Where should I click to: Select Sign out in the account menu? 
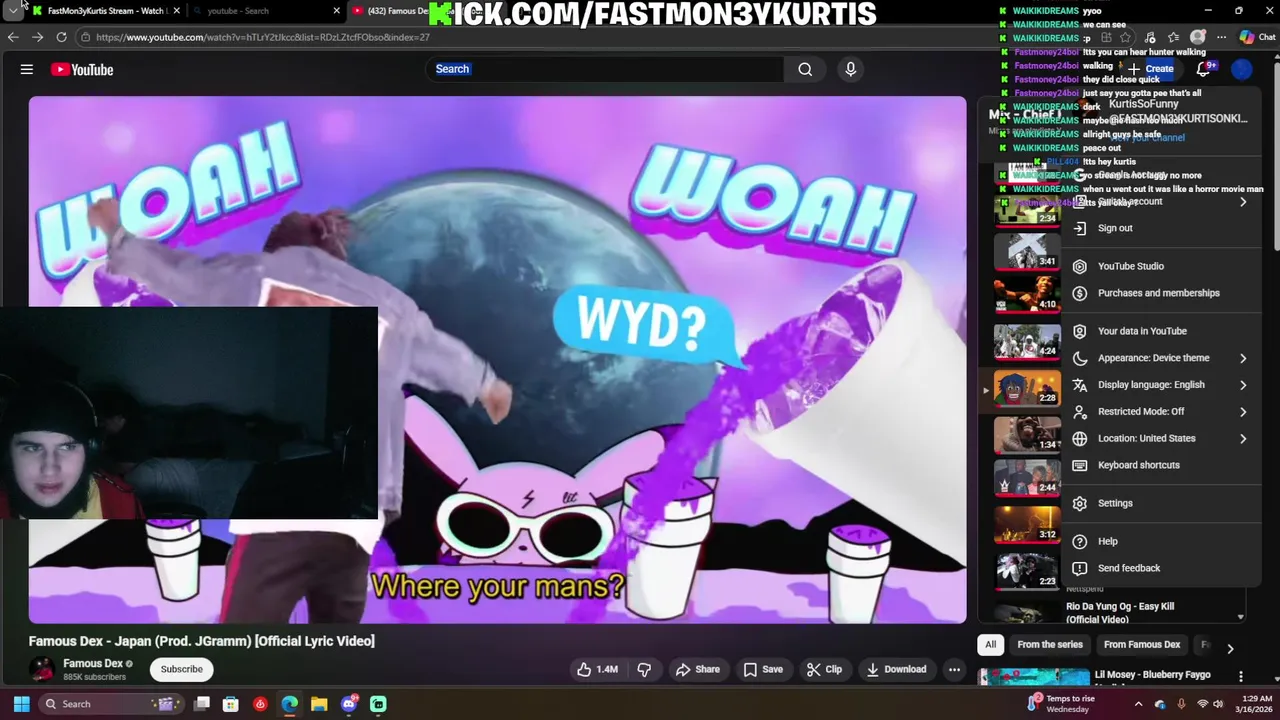tap(1160, 228)
